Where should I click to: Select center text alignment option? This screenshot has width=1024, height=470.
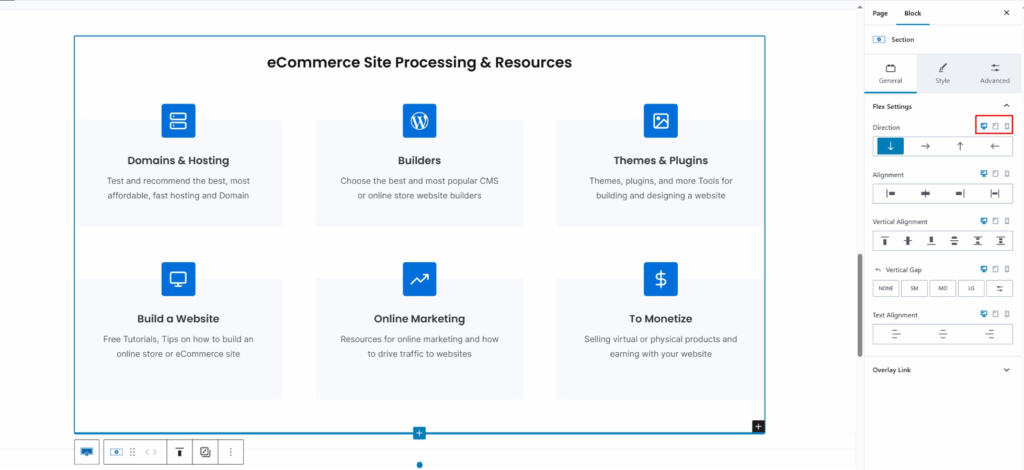(x=942, y=335)
